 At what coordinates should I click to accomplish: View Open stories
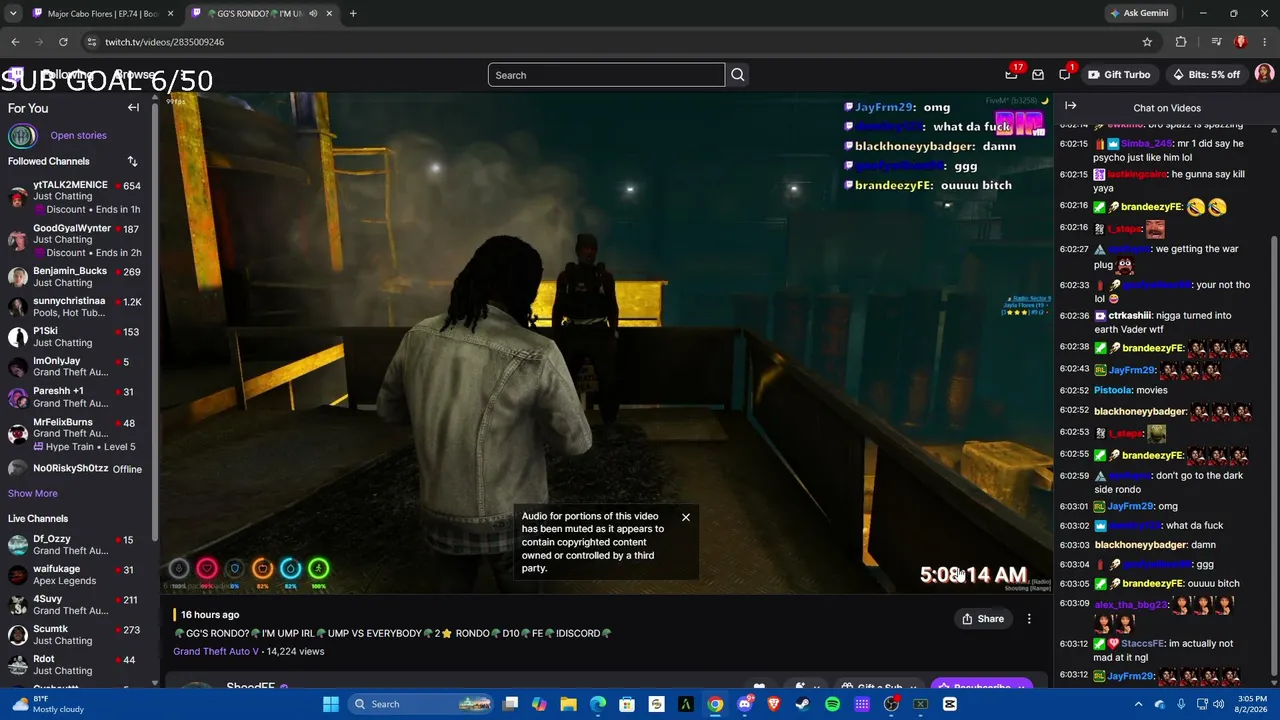(78, 135)
